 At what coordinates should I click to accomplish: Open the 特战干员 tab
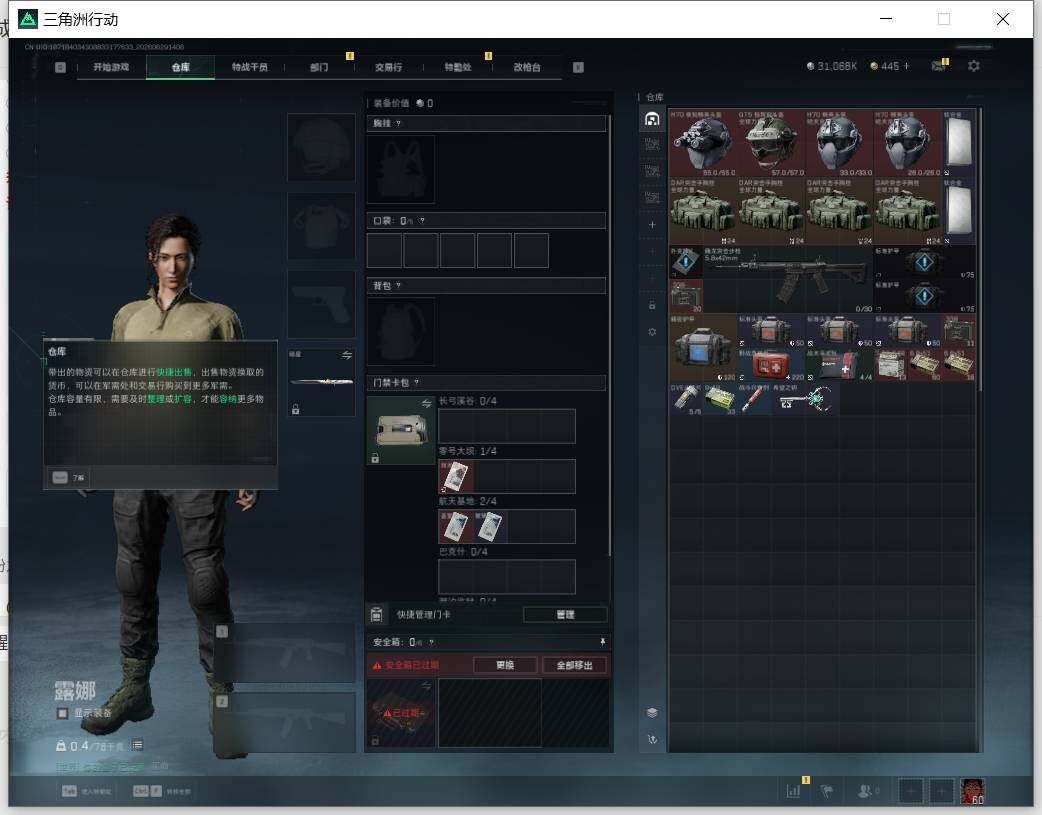[x=249, y=67]
